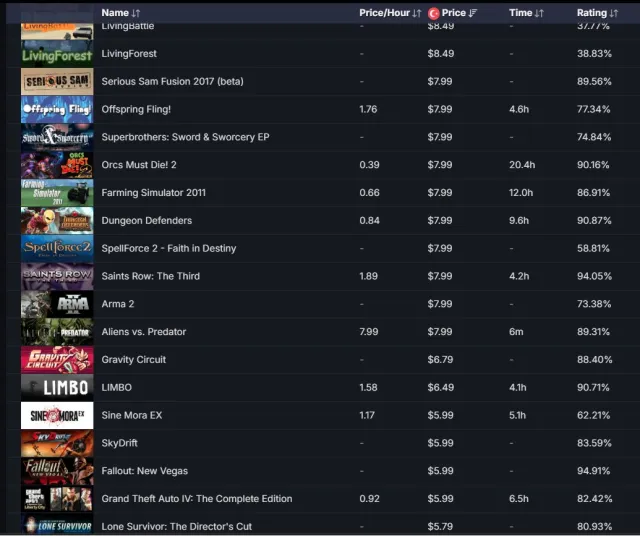
Task: Open the Grand Theft Auto IV thumbnail
Action: [57, 498]
